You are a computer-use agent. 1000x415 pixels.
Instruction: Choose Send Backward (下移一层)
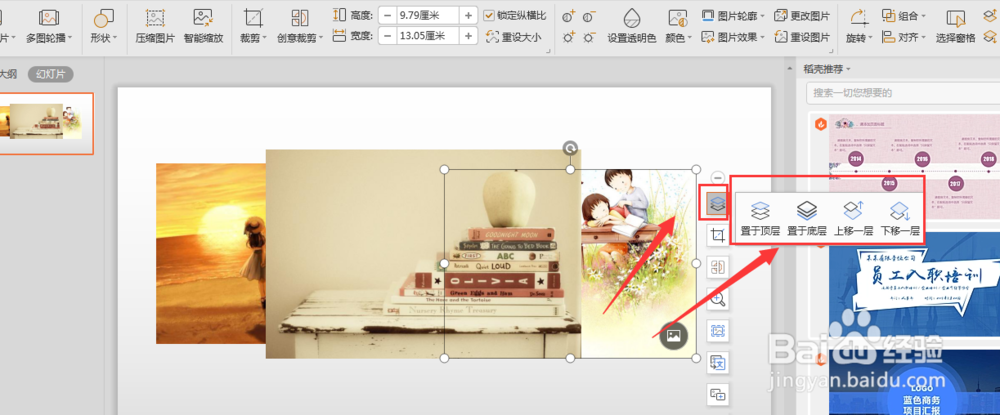tap(900, 219)
